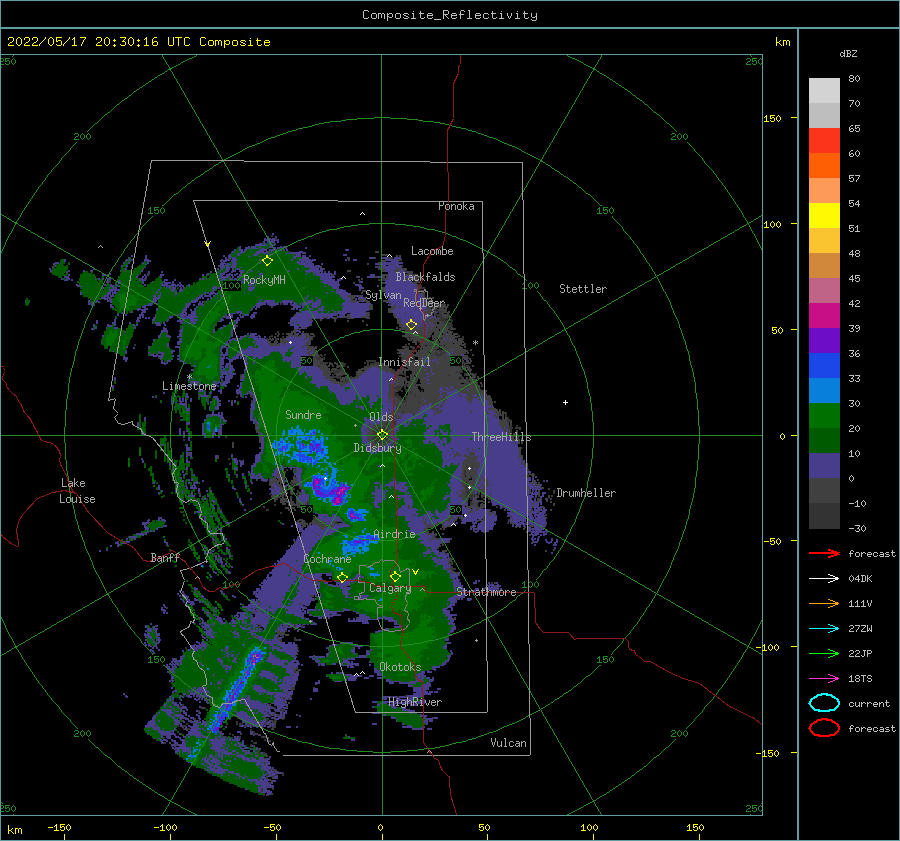The image size is (900, 841).
Task: Click the magenta 39-42 dBZ legend swatch
Action: tap(824, 315)
